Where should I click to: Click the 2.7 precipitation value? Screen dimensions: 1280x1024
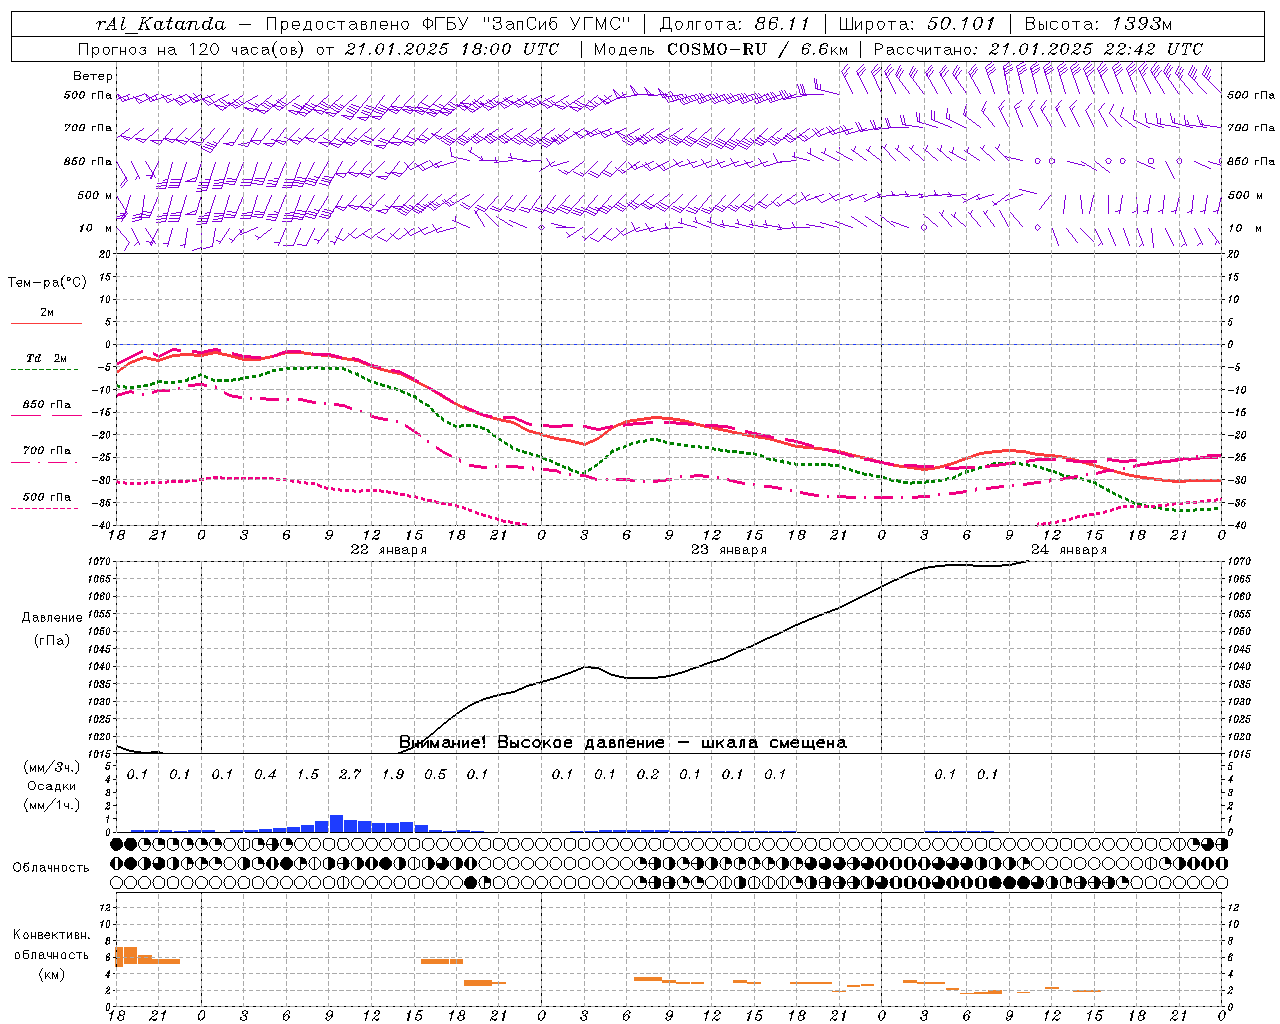coord(350,774)
